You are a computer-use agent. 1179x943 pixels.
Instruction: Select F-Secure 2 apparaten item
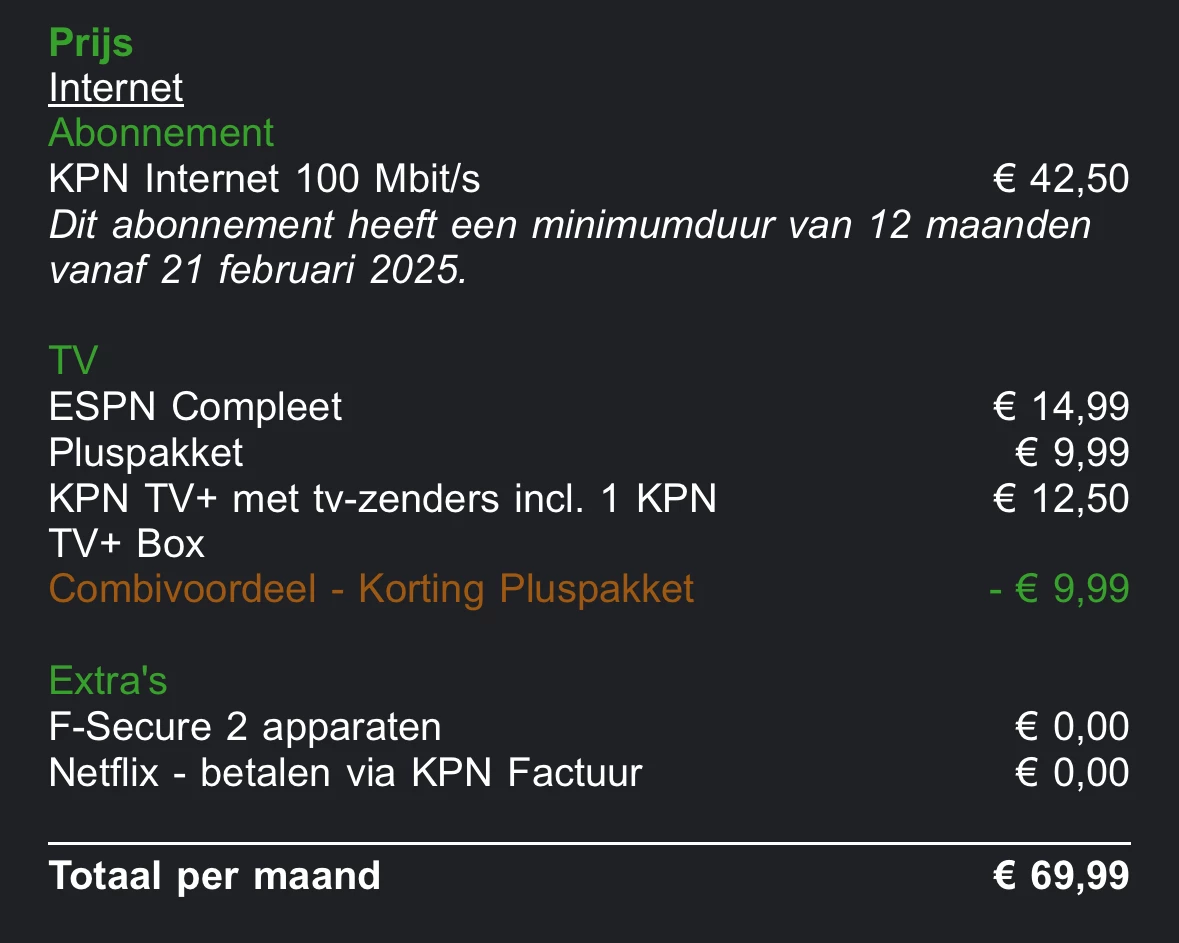[245, 727]
